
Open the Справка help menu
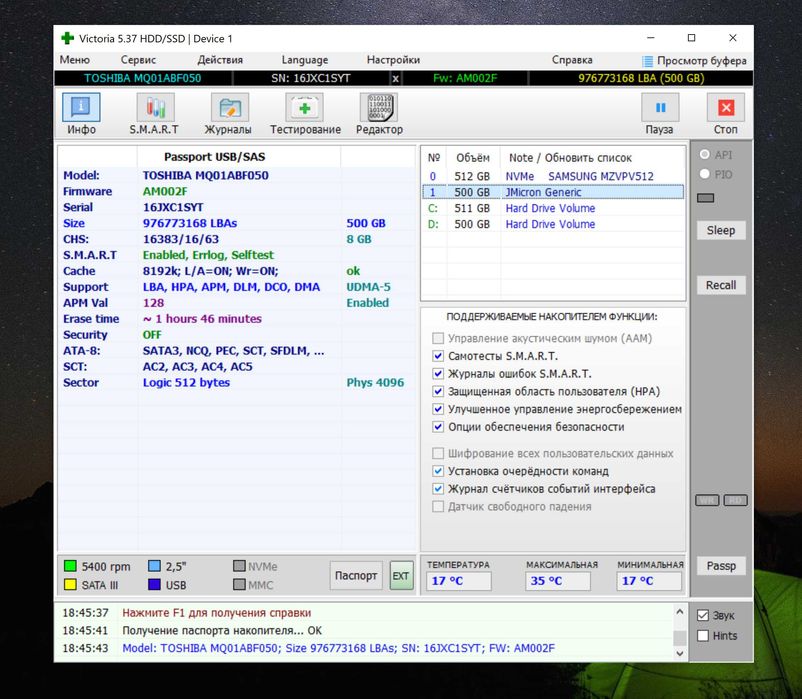click(x=572, y=60)
